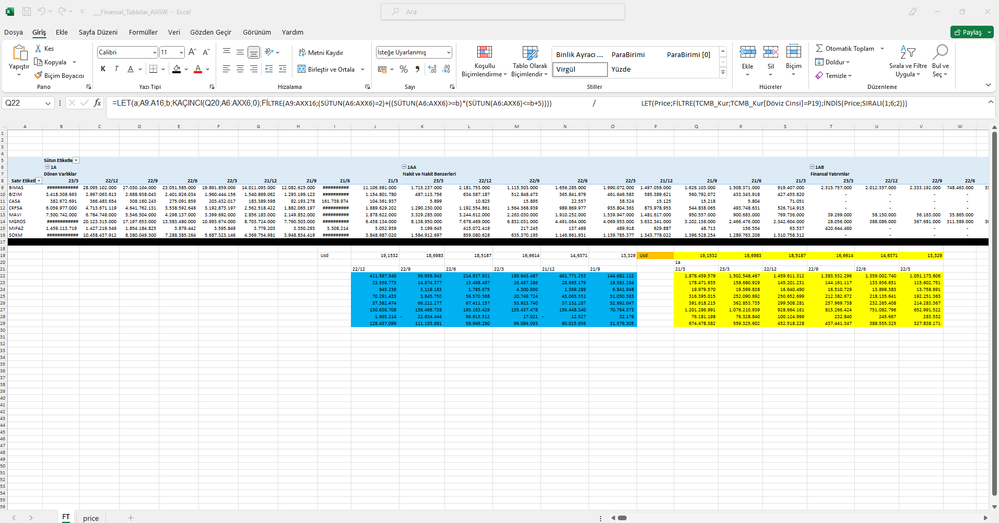This screenshot has height=523, width=999.
Task: Apply the red font color swatch
Action: point(198,69)
